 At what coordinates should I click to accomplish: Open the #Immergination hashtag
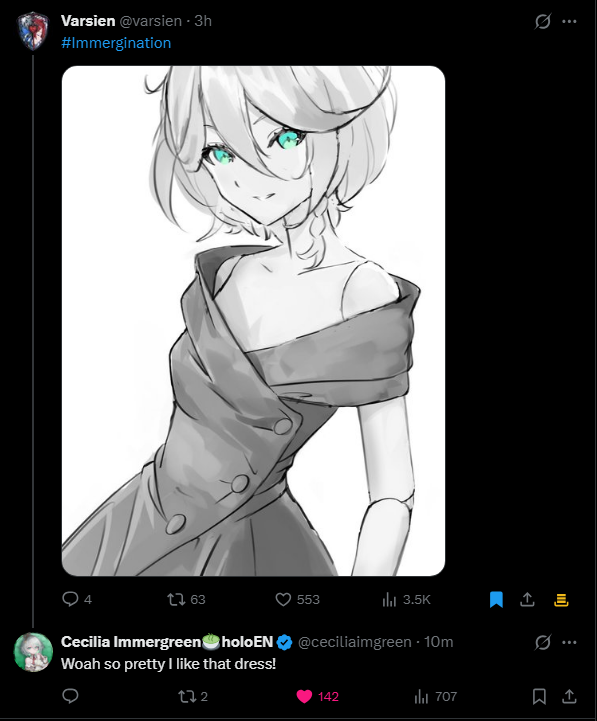coord(116,43)
